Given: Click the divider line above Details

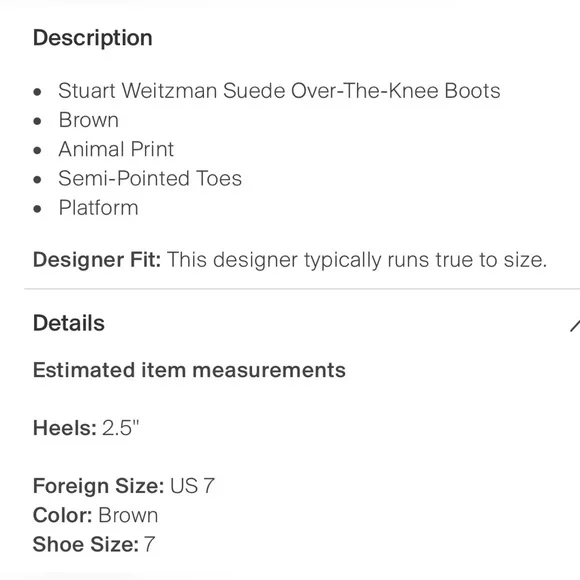Looking at the screenshot, I should (302, 289).
